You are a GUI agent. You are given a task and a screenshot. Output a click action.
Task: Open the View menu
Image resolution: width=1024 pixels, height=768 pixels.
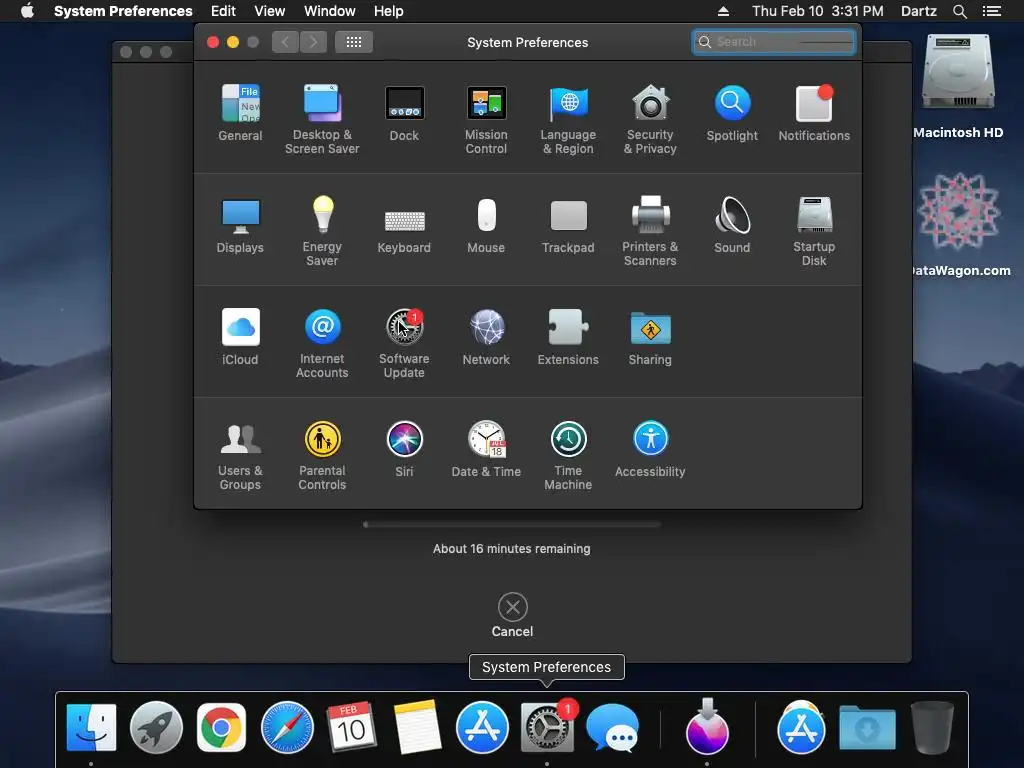click(x=270, y=11)
